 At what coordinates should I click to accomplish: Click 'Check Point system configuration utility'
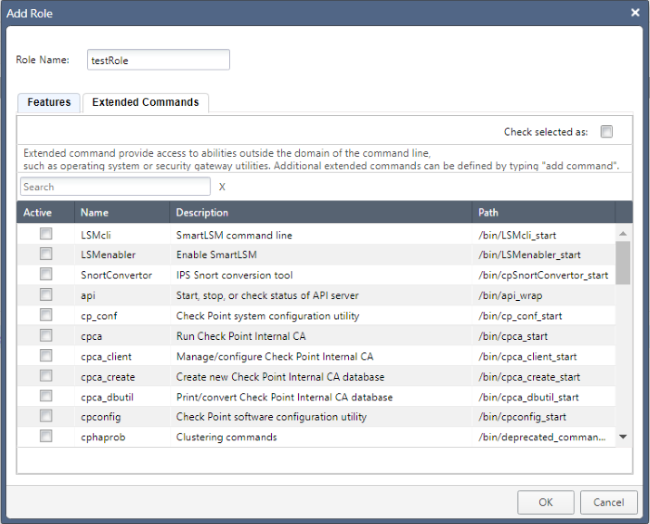[x=268, y=316]
